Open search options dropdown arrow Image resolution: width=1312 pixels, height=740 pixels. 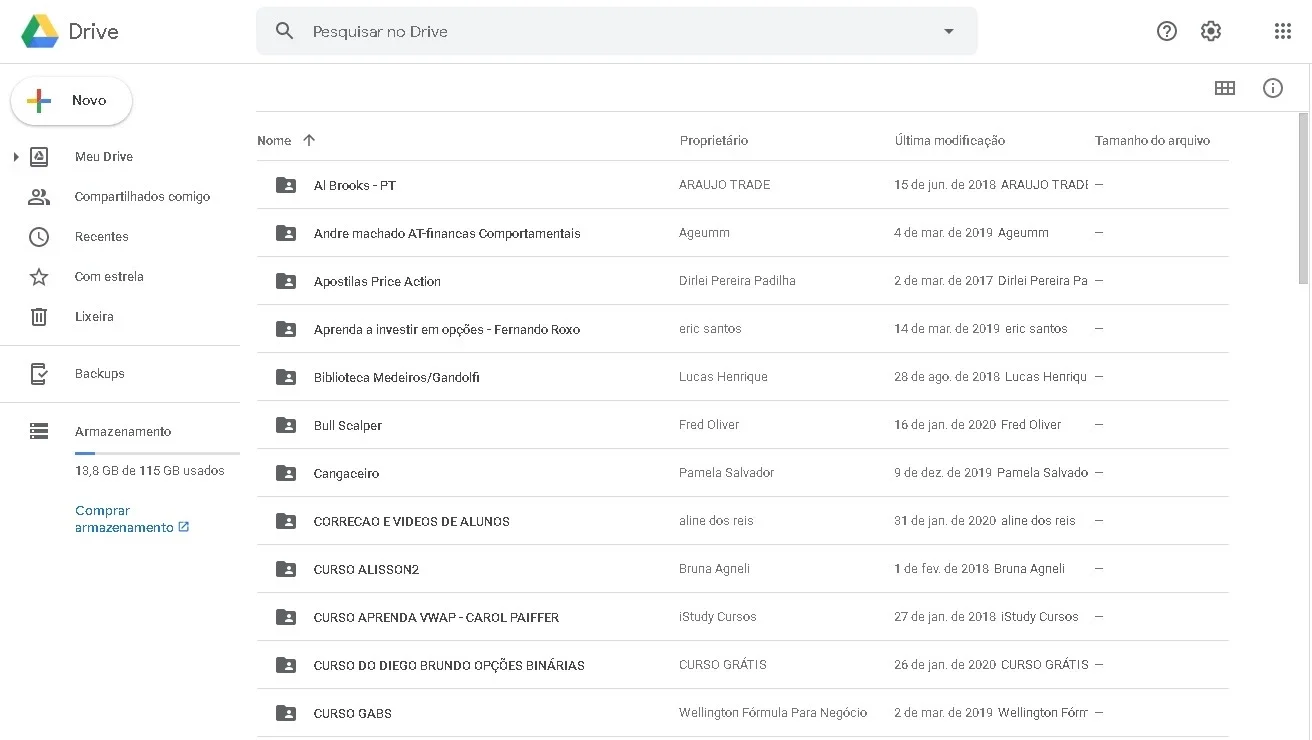coord(949,31)
